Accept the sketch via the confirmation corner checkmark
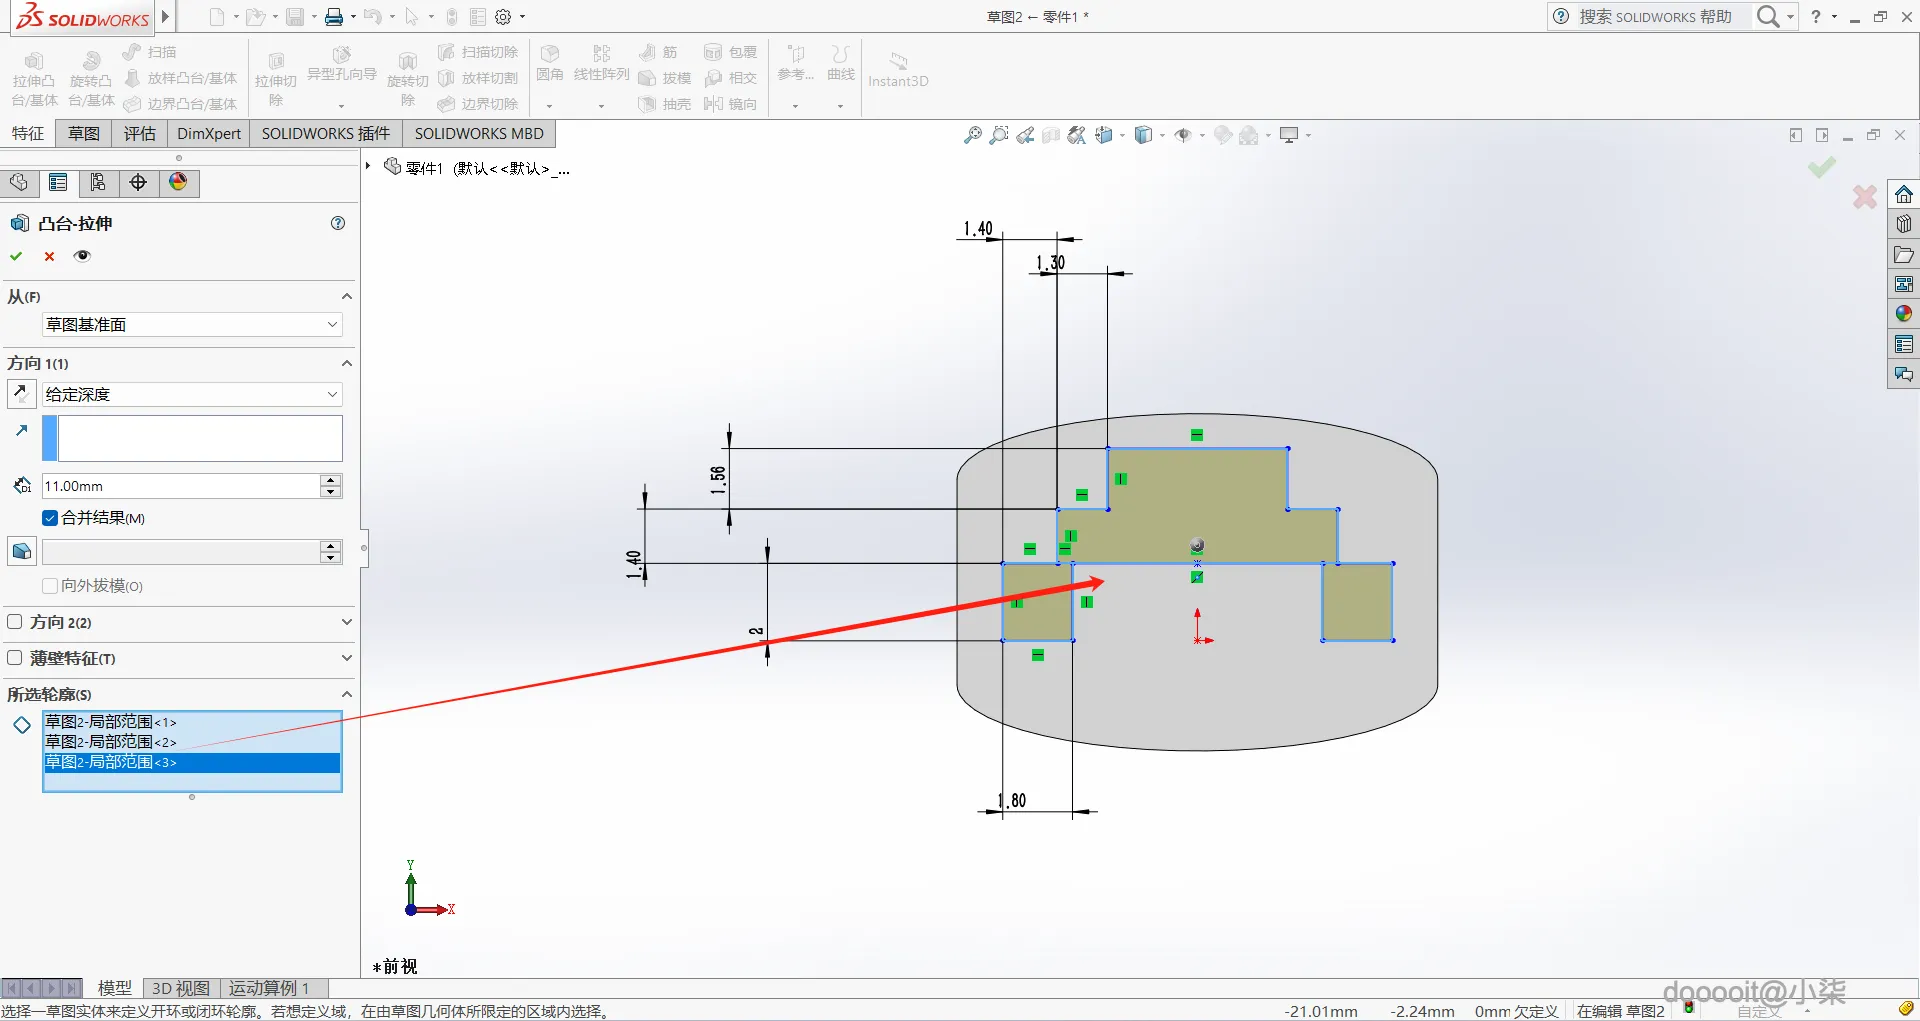 click(x=1822, y=167)
